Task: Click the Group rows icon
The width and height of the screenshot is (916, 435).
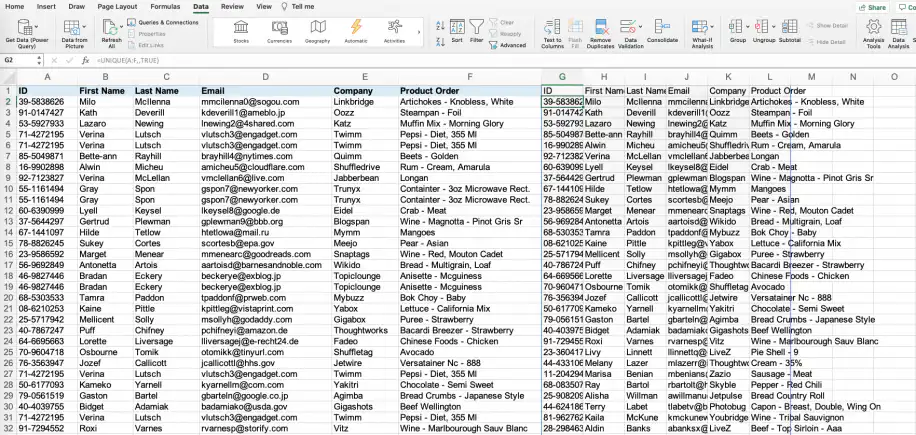Action: [735, 26]
